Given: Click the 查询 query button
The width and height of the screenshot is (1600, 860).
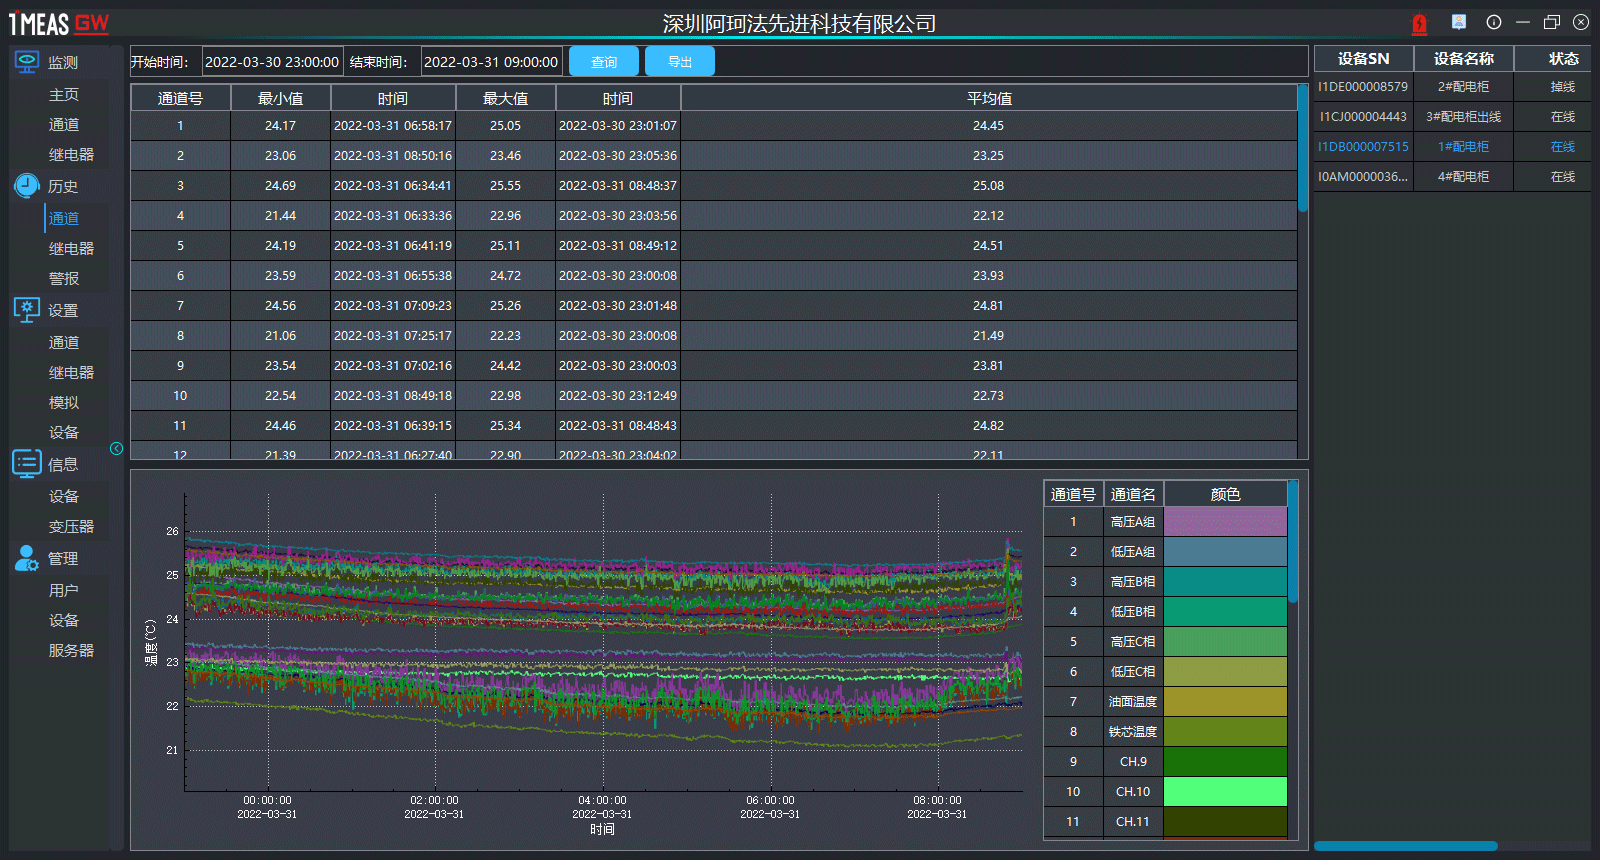Looking at the screenshot, I should [604, 62].
